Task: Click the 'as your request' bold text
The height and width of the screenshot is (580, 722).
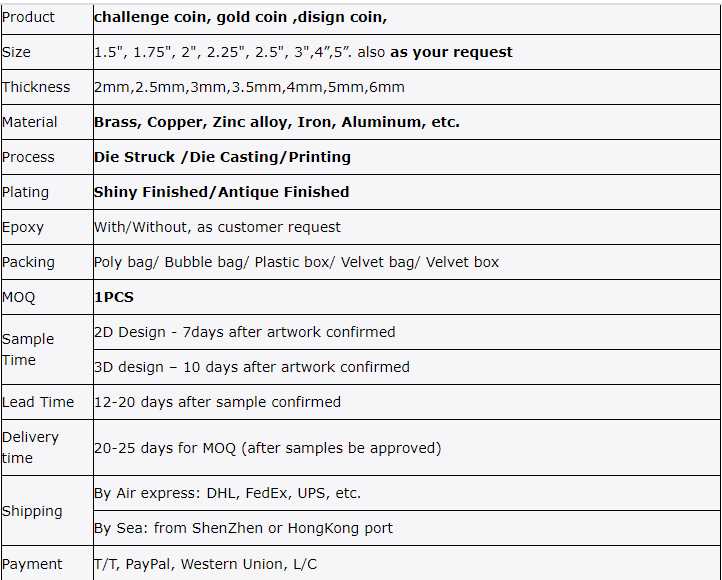Action: tap(451, 52)
